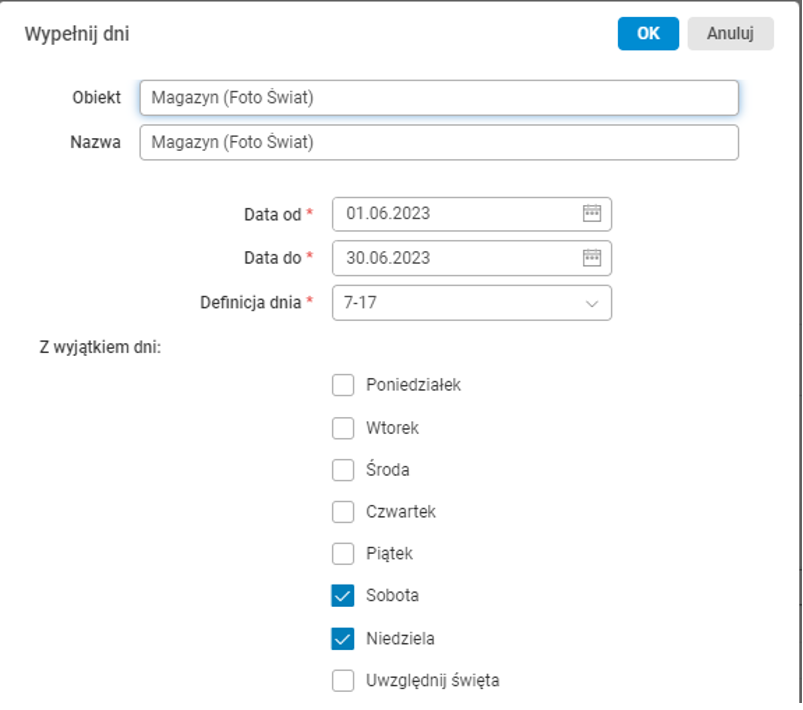Tick the Wtorek checkbox
This screenshot has width=803, height=710.
[343, 428]
